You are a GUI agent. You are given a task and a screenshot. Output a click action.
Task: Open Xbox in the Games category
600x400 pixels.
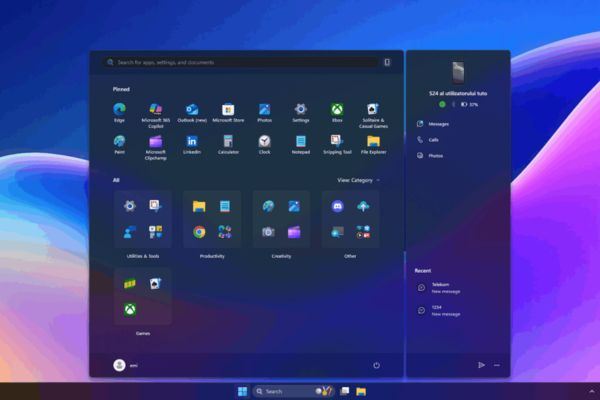(130, 309)
